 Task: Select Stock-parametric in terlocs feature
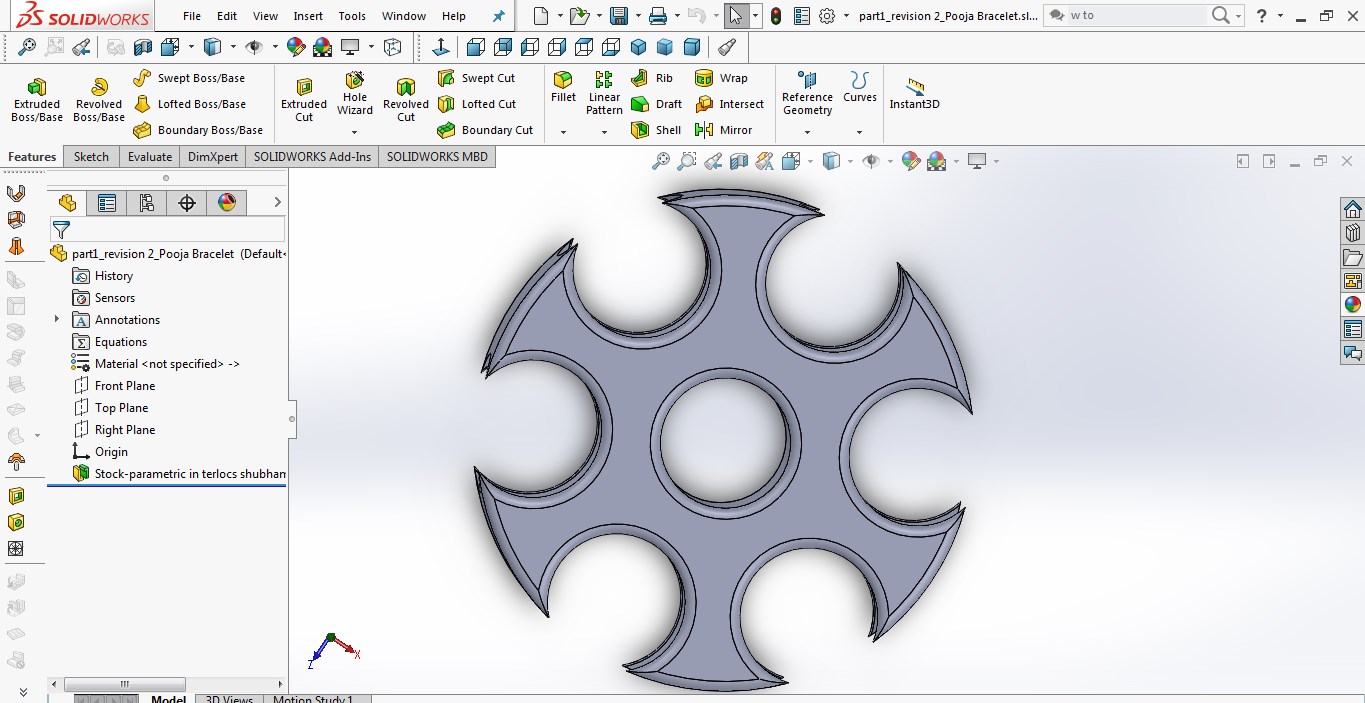[x=179, y=473]
